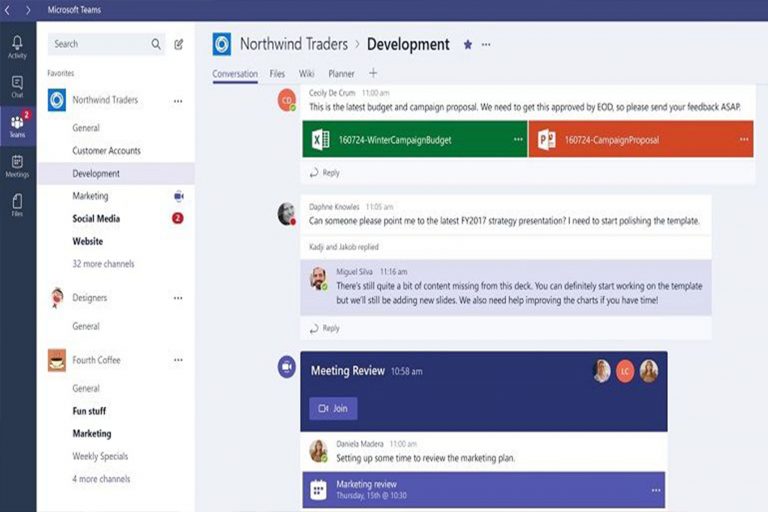
Task: Click the Meeting Review video camera icon
Action: pyautogui.click(x=287, y=366)
